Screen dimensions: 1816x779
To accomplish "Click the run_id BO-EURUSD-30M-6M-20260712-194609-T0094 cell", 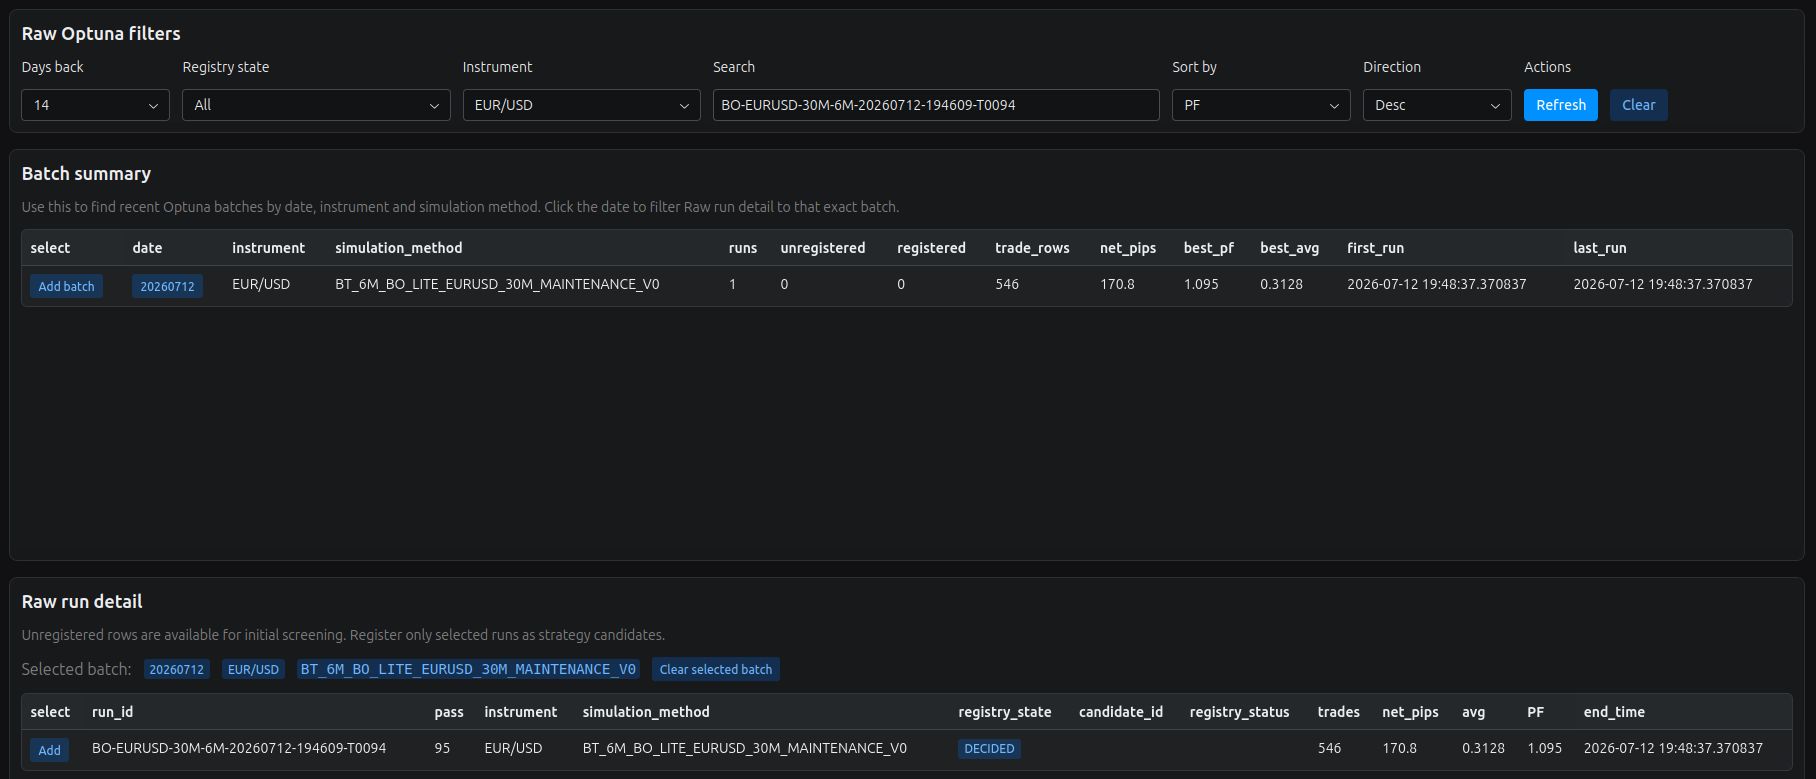I will click(239, 748).
